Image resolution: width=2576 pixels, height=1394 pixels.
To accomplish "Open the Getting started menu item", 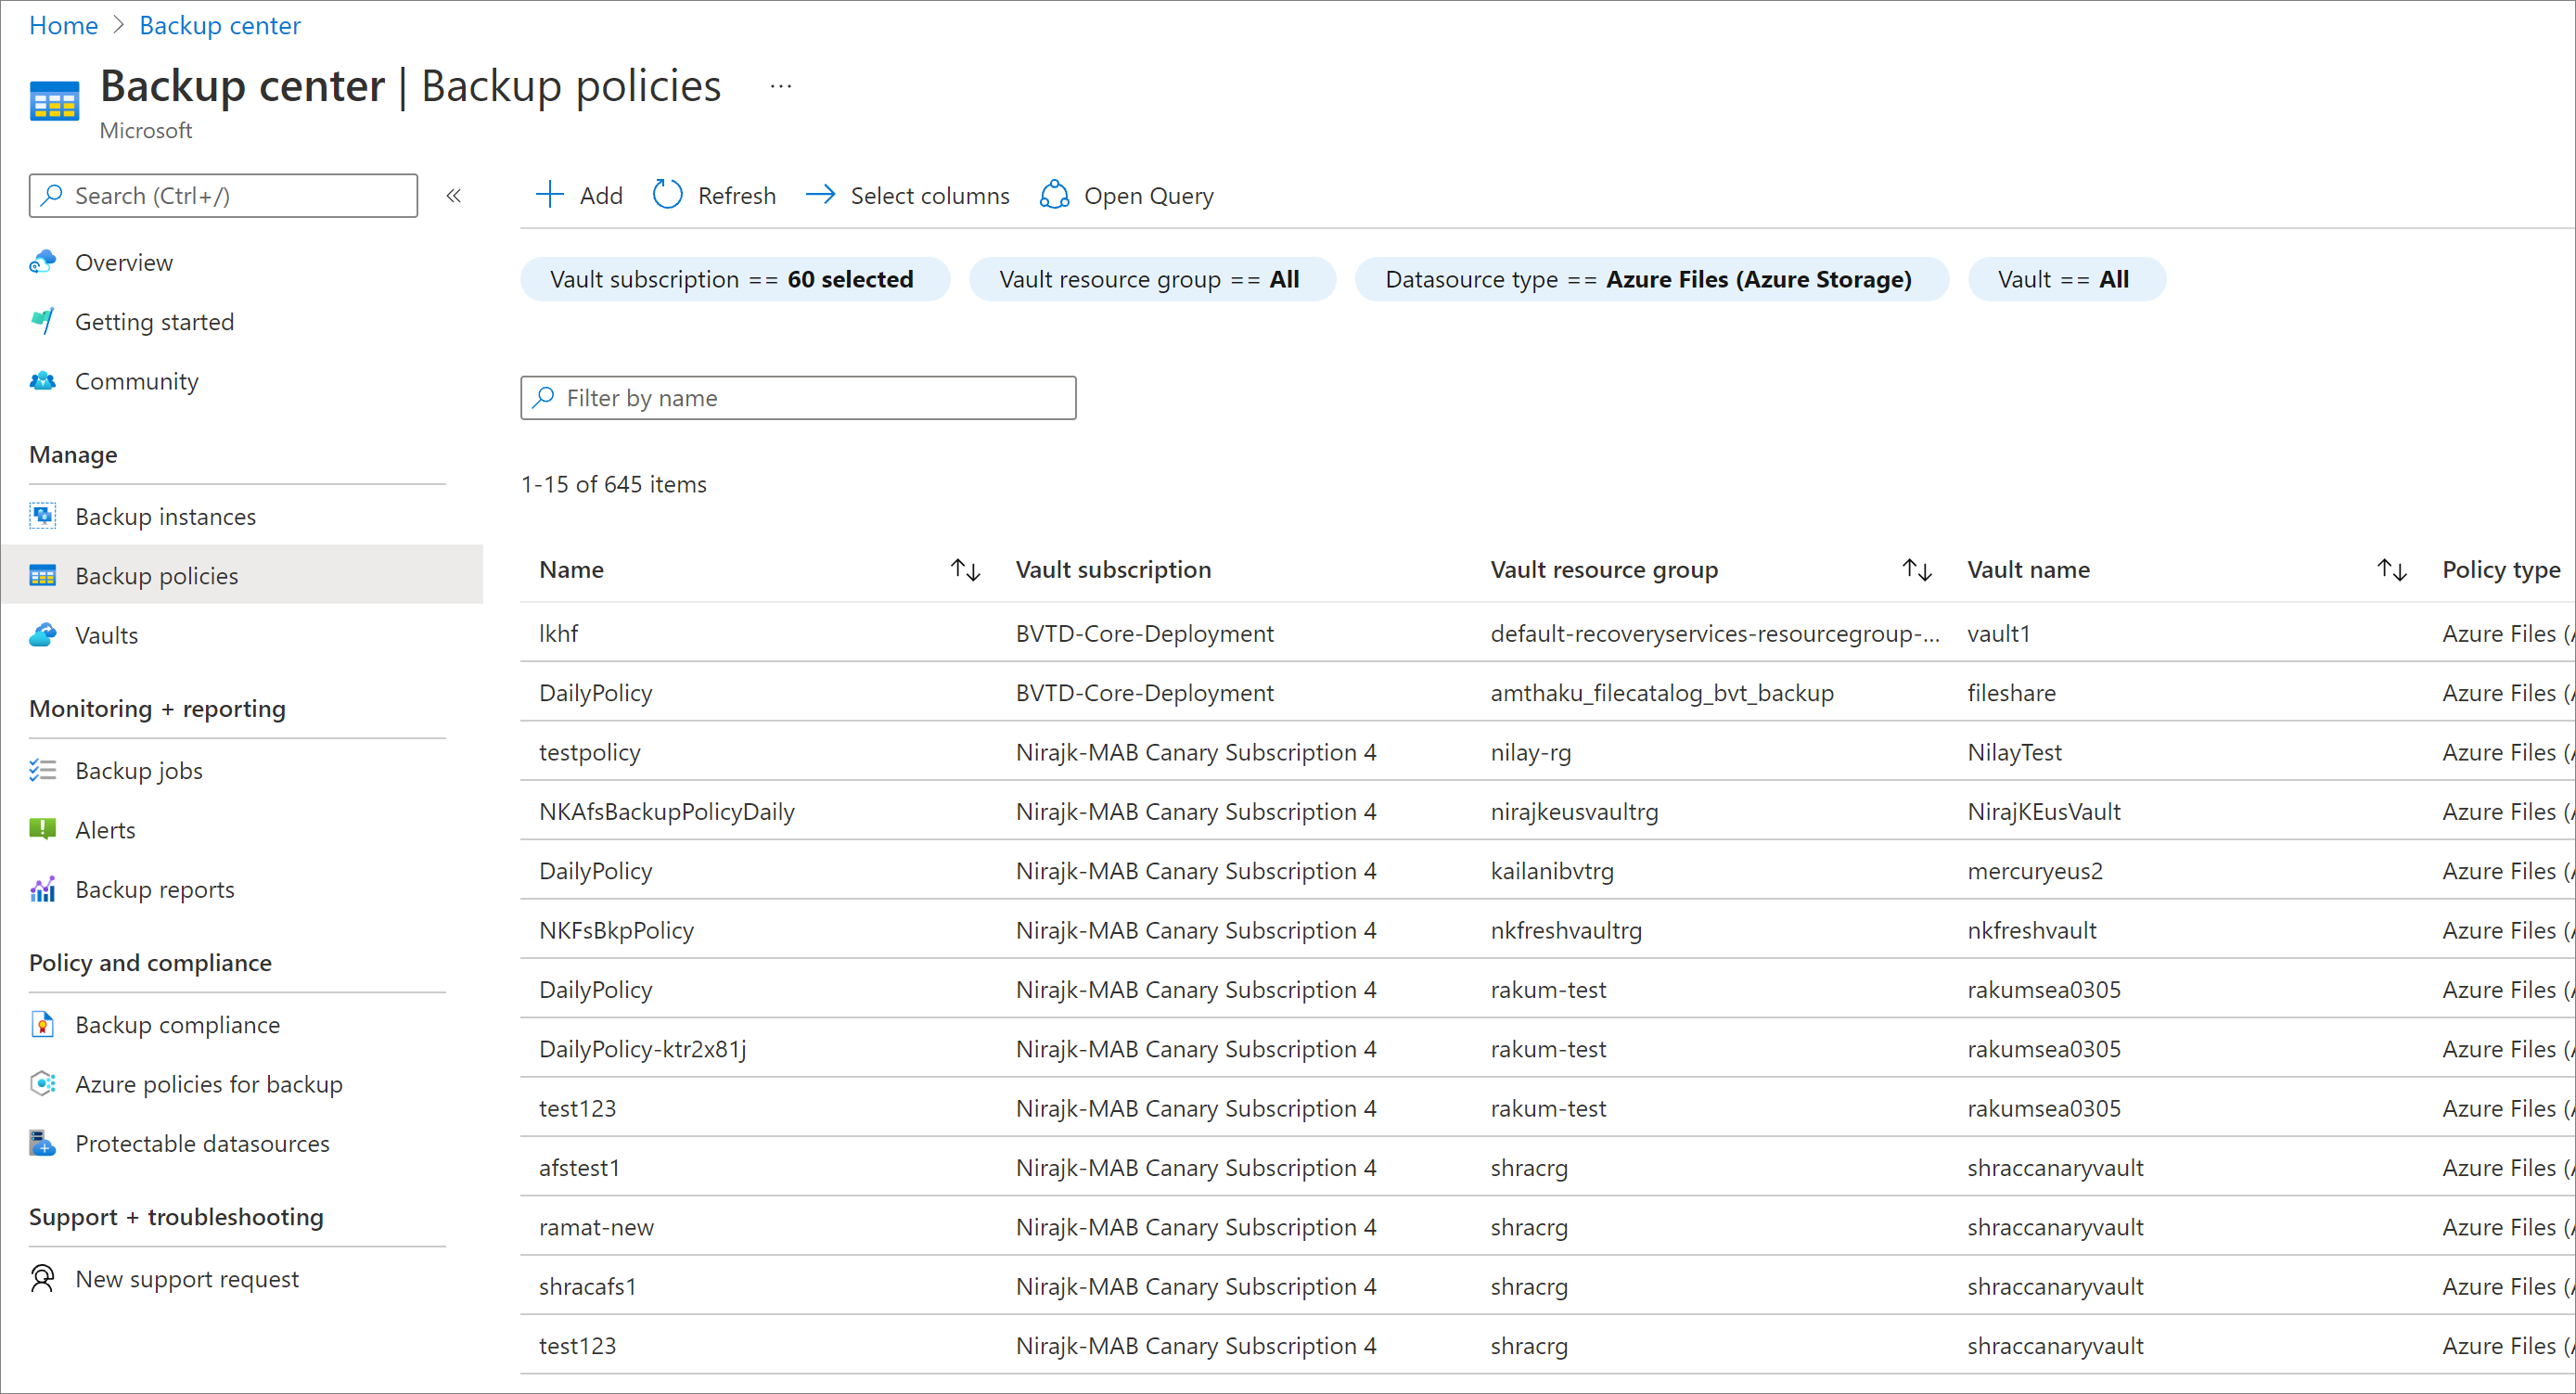I will click(x=155, y=321).
